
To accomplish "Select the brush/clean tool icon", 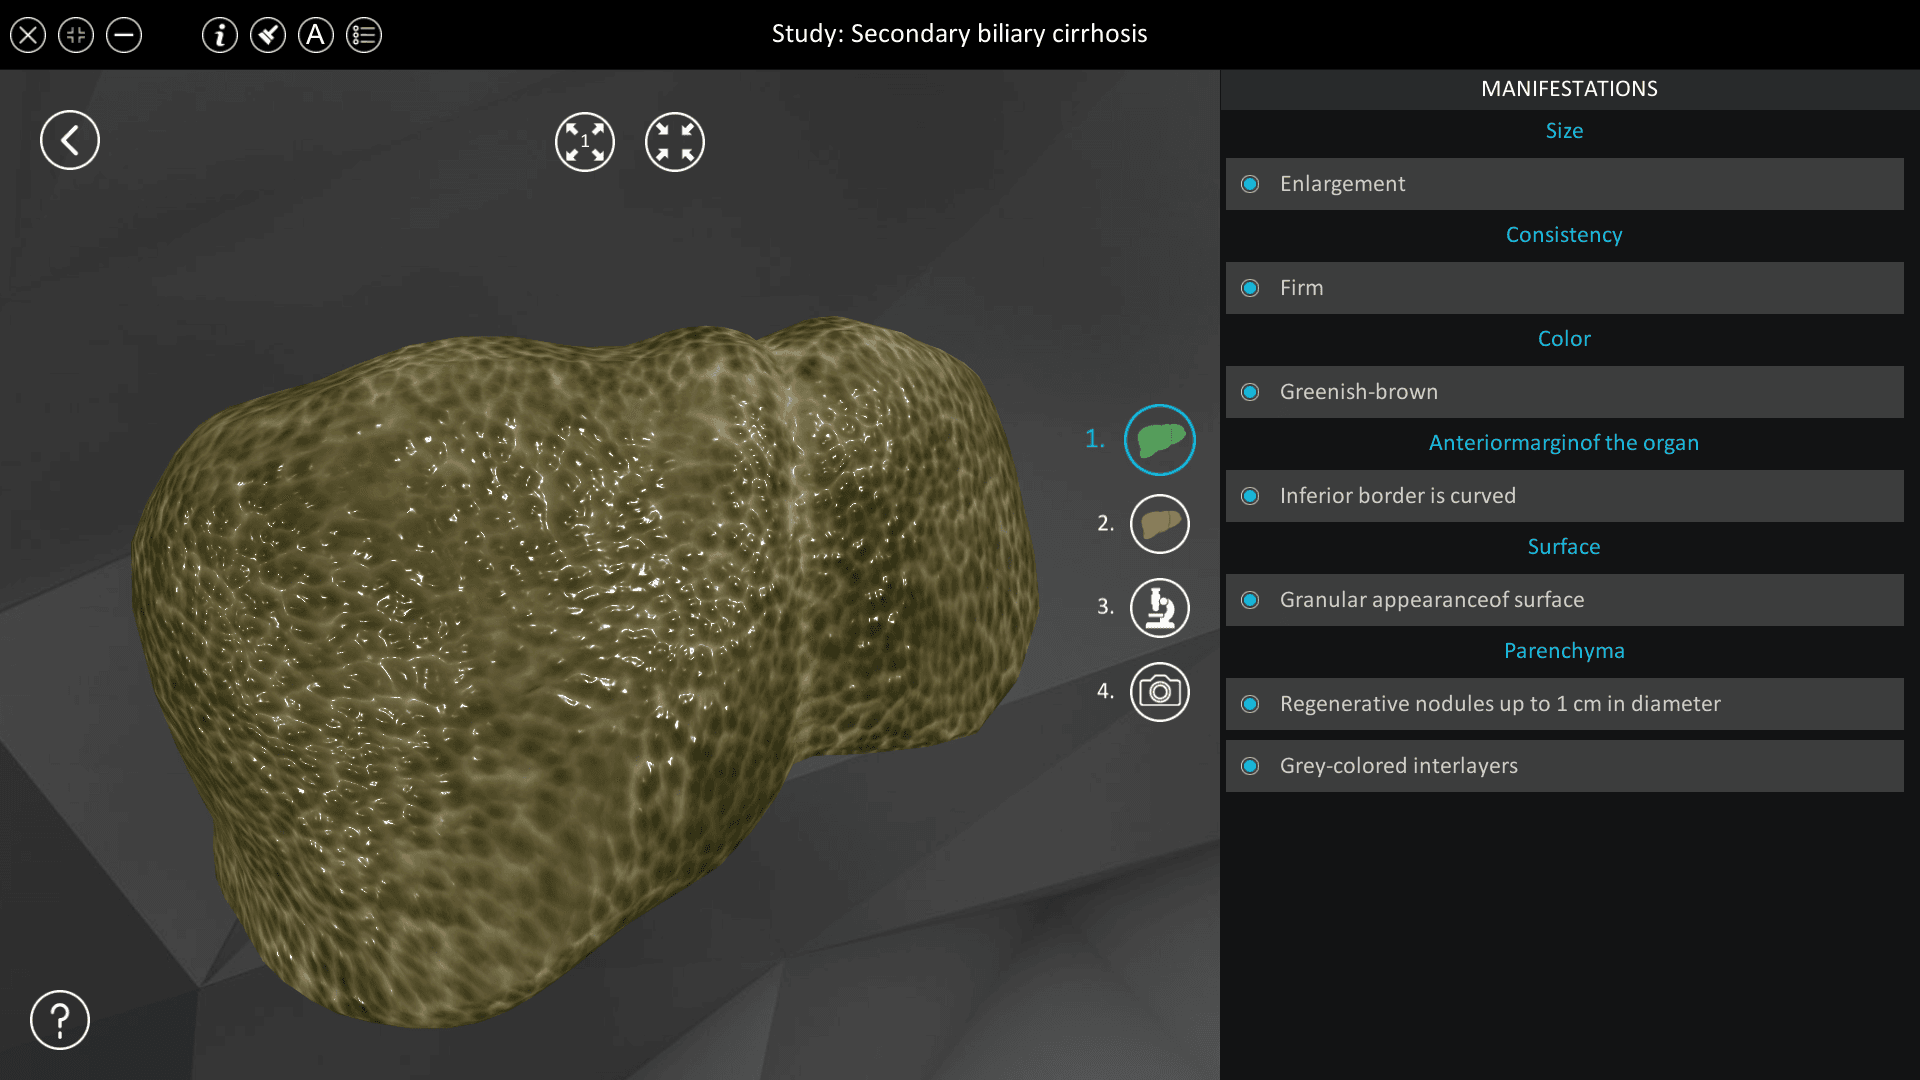I will pos(268,36).
